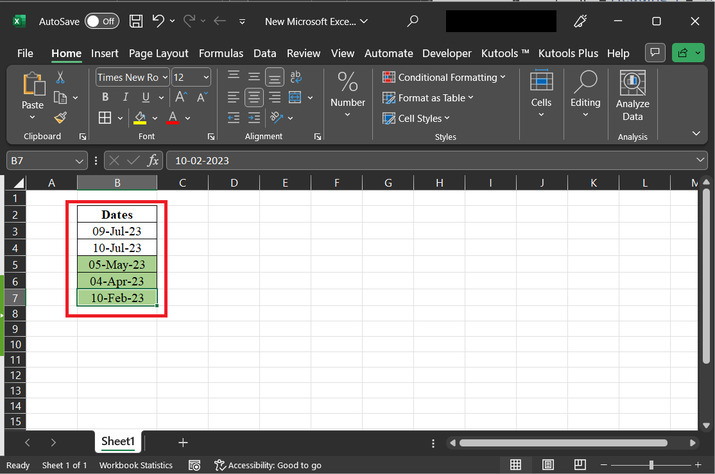Open the Formulas ribbon tab

220,53
